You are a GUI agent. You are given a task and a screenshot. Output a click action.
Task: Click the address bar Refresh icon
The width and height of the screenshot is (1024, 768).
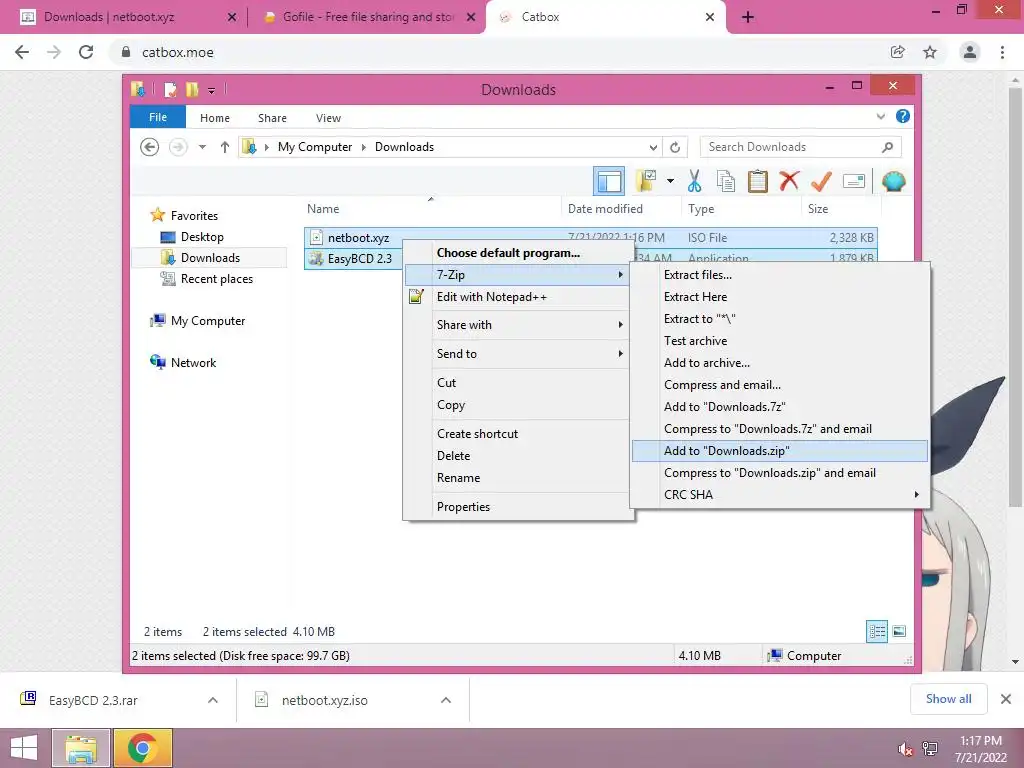675,147
